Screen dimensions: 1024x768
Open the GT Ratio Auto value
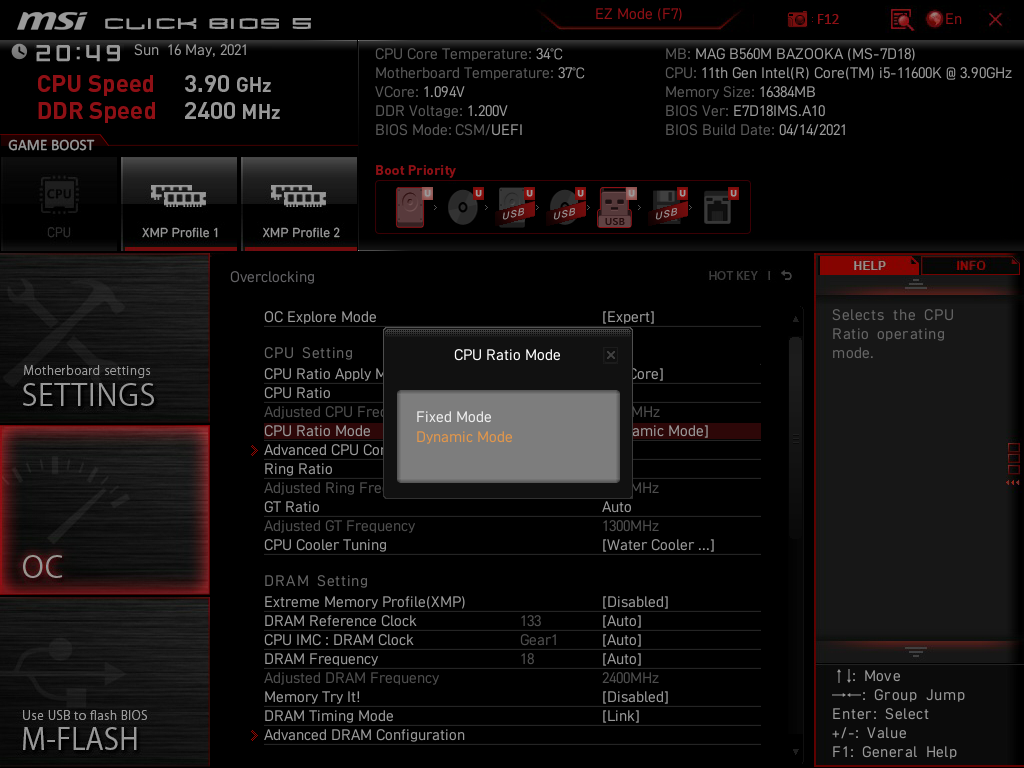pos(616,507)
